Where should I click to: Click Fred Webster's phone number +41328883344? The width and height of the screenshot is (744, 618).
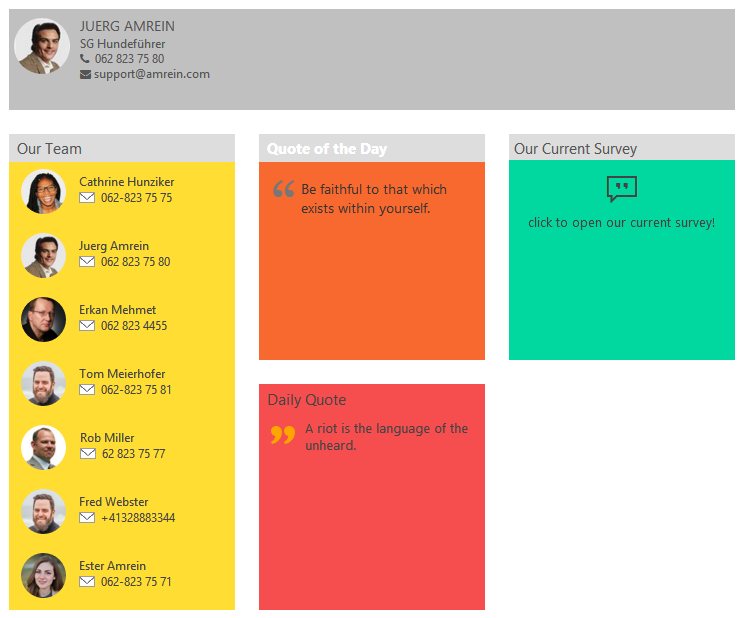point(138,518)
